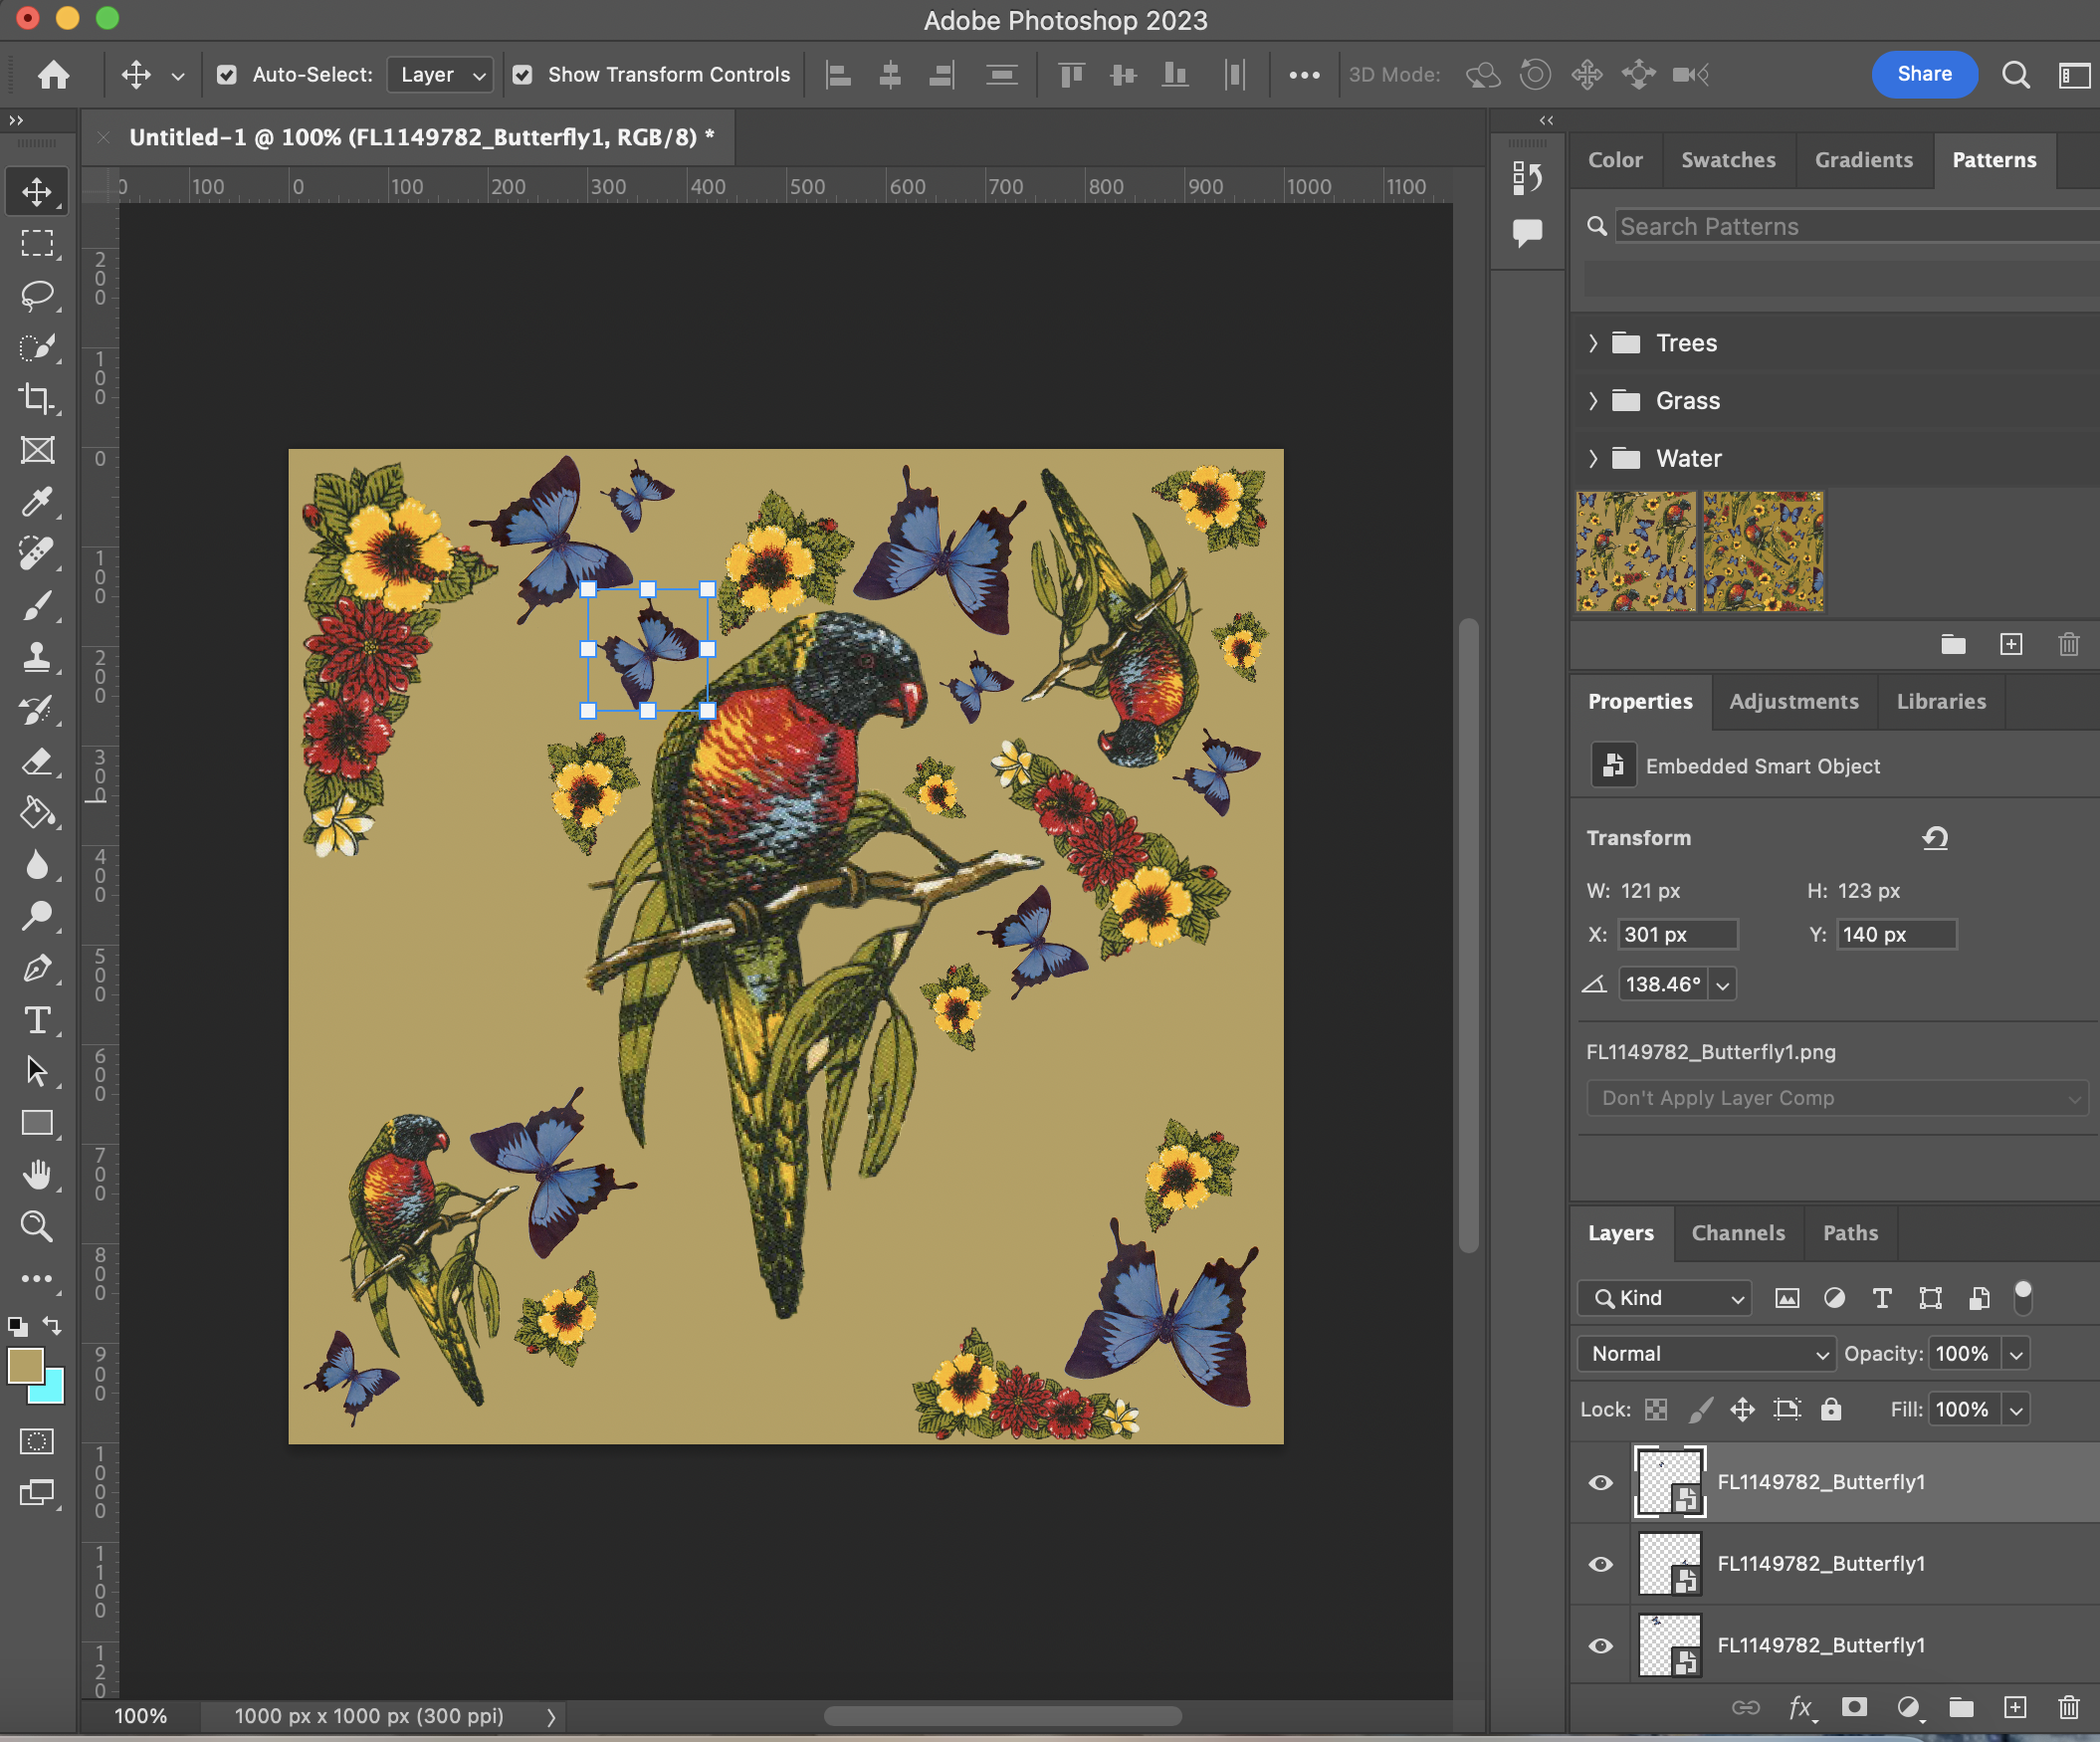Choose the Horizontal Type tool

(x=37, y=1020)
